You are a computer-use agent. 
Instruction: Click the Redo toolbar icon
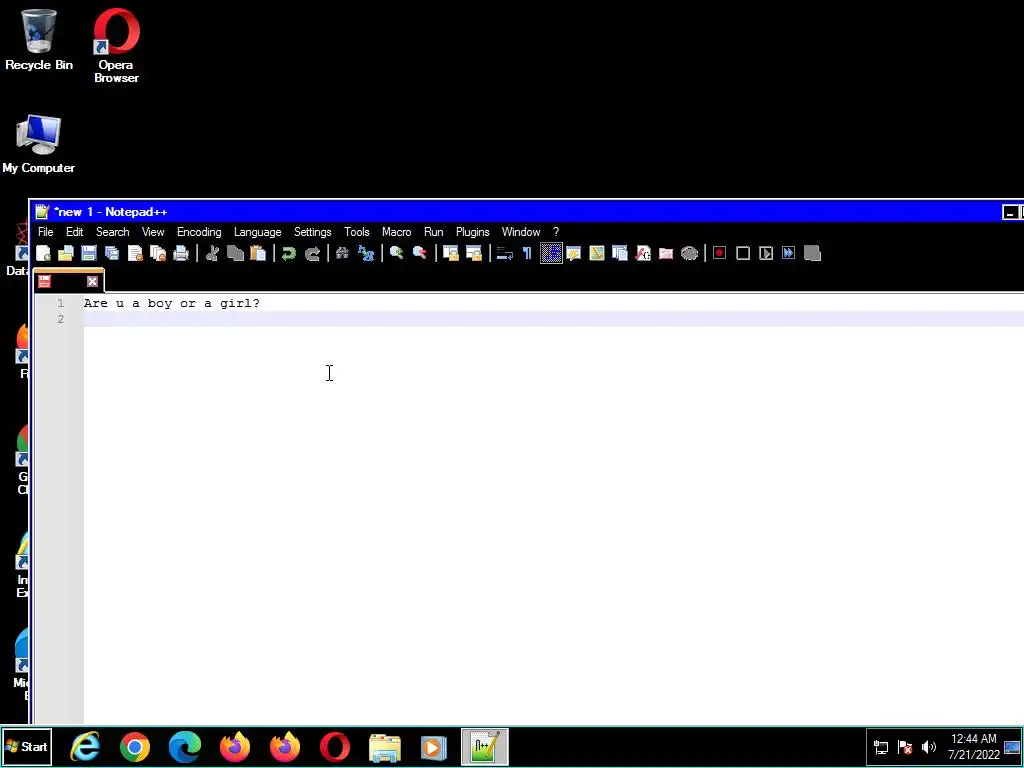click(x=312, y=253)
